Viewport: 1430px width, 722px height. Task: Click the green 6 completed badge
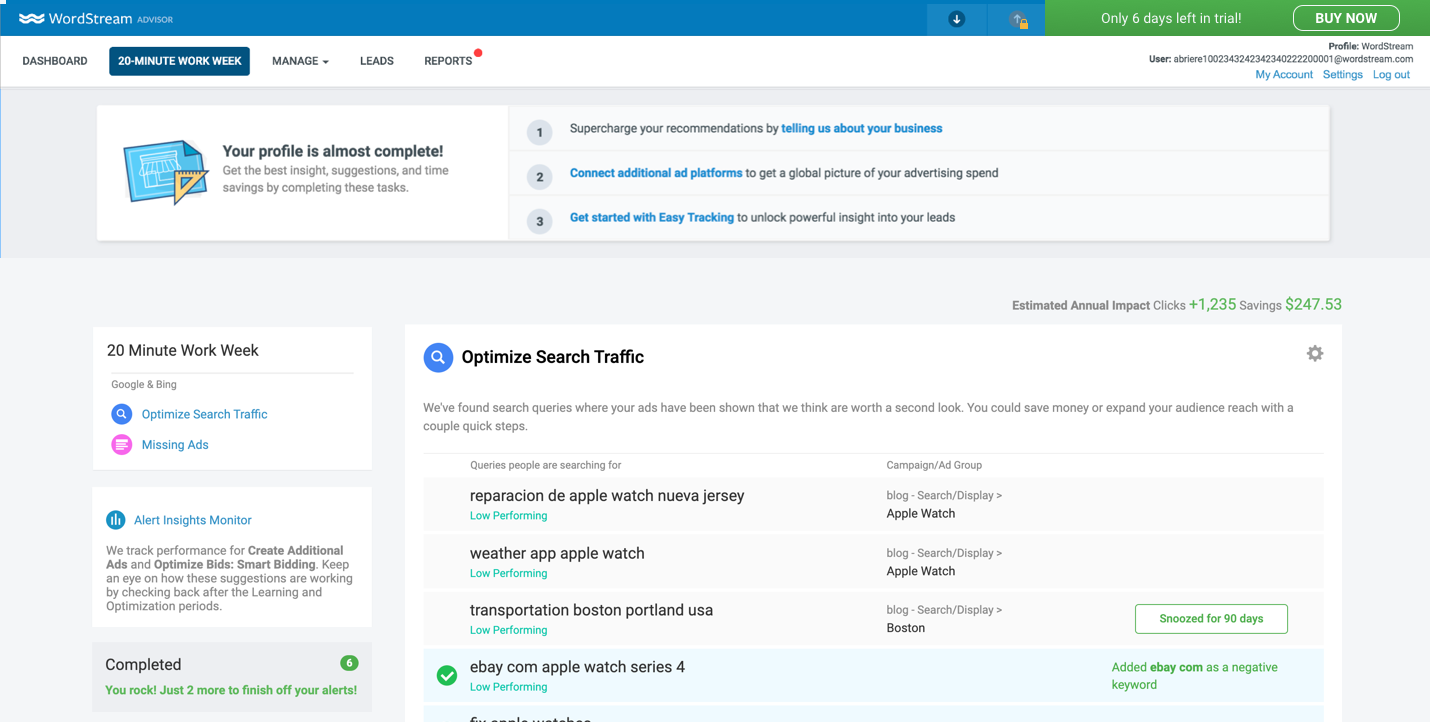tap(349, 663)
